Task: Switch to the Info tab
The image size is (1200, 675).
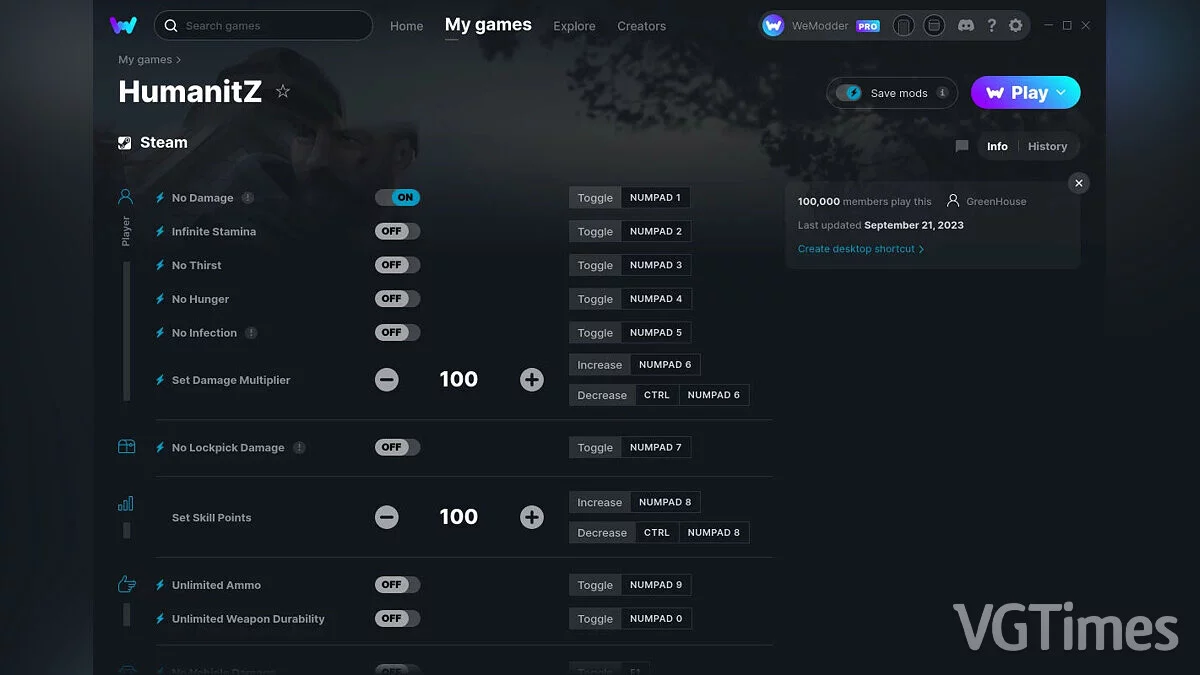Action: [997, 146]
